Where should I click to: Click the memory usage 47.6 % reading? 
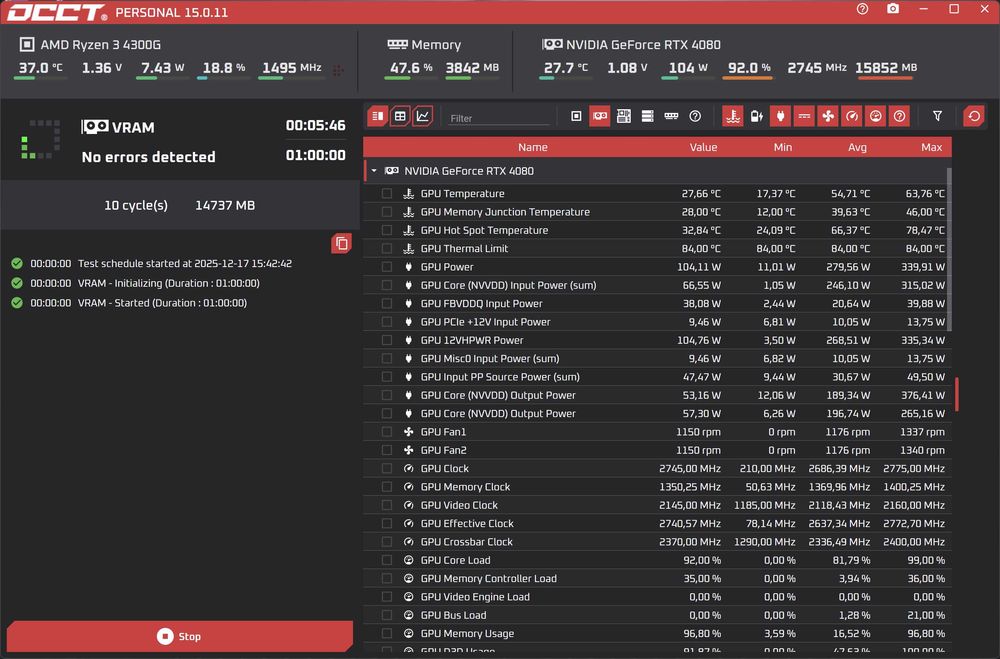(x=411, y=68)
